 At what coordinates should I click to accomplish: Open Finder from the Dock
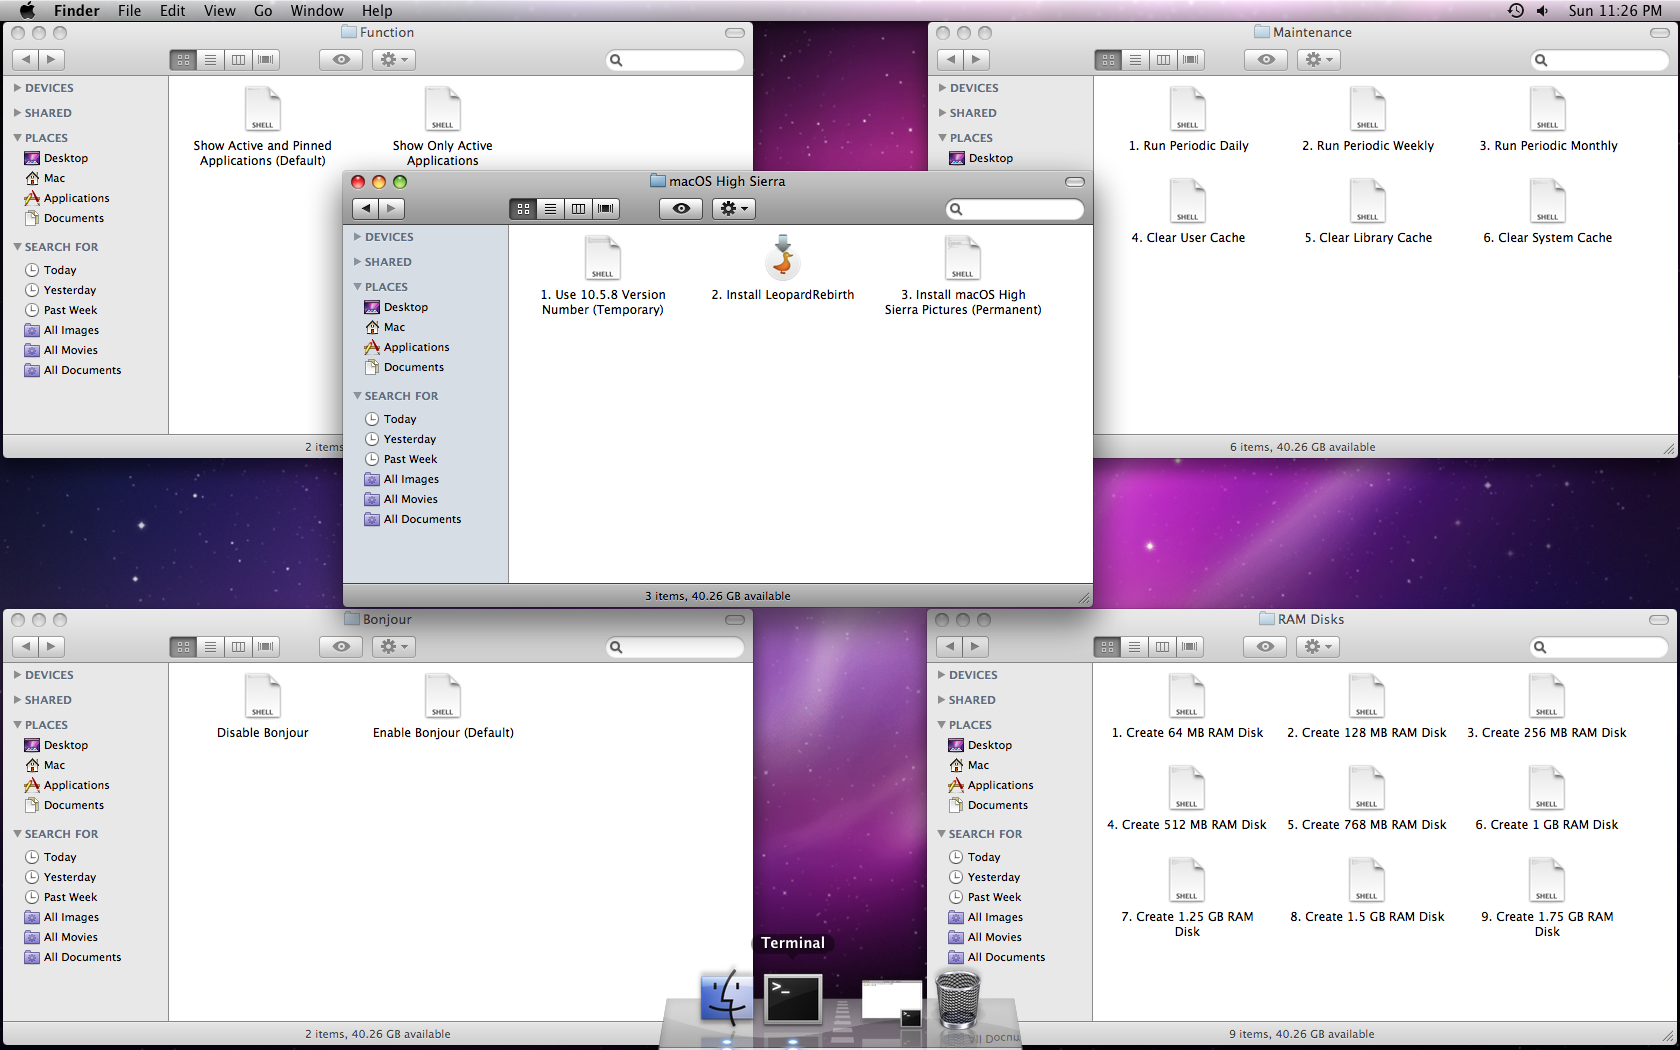coord(727,998)
